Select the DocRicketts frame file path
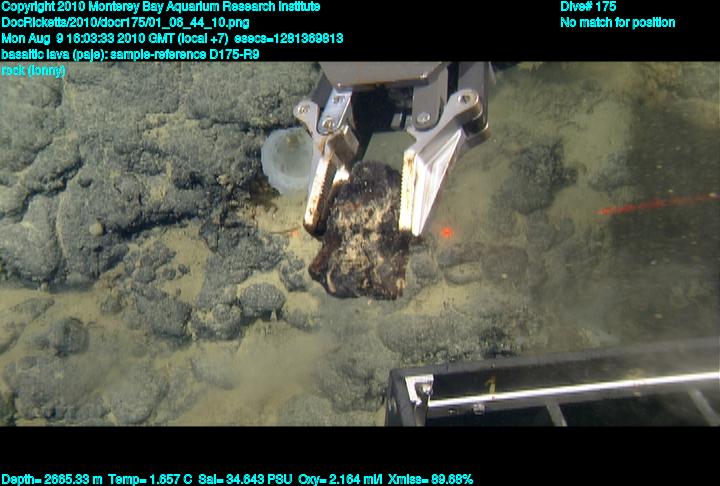 tap(125, 23)
